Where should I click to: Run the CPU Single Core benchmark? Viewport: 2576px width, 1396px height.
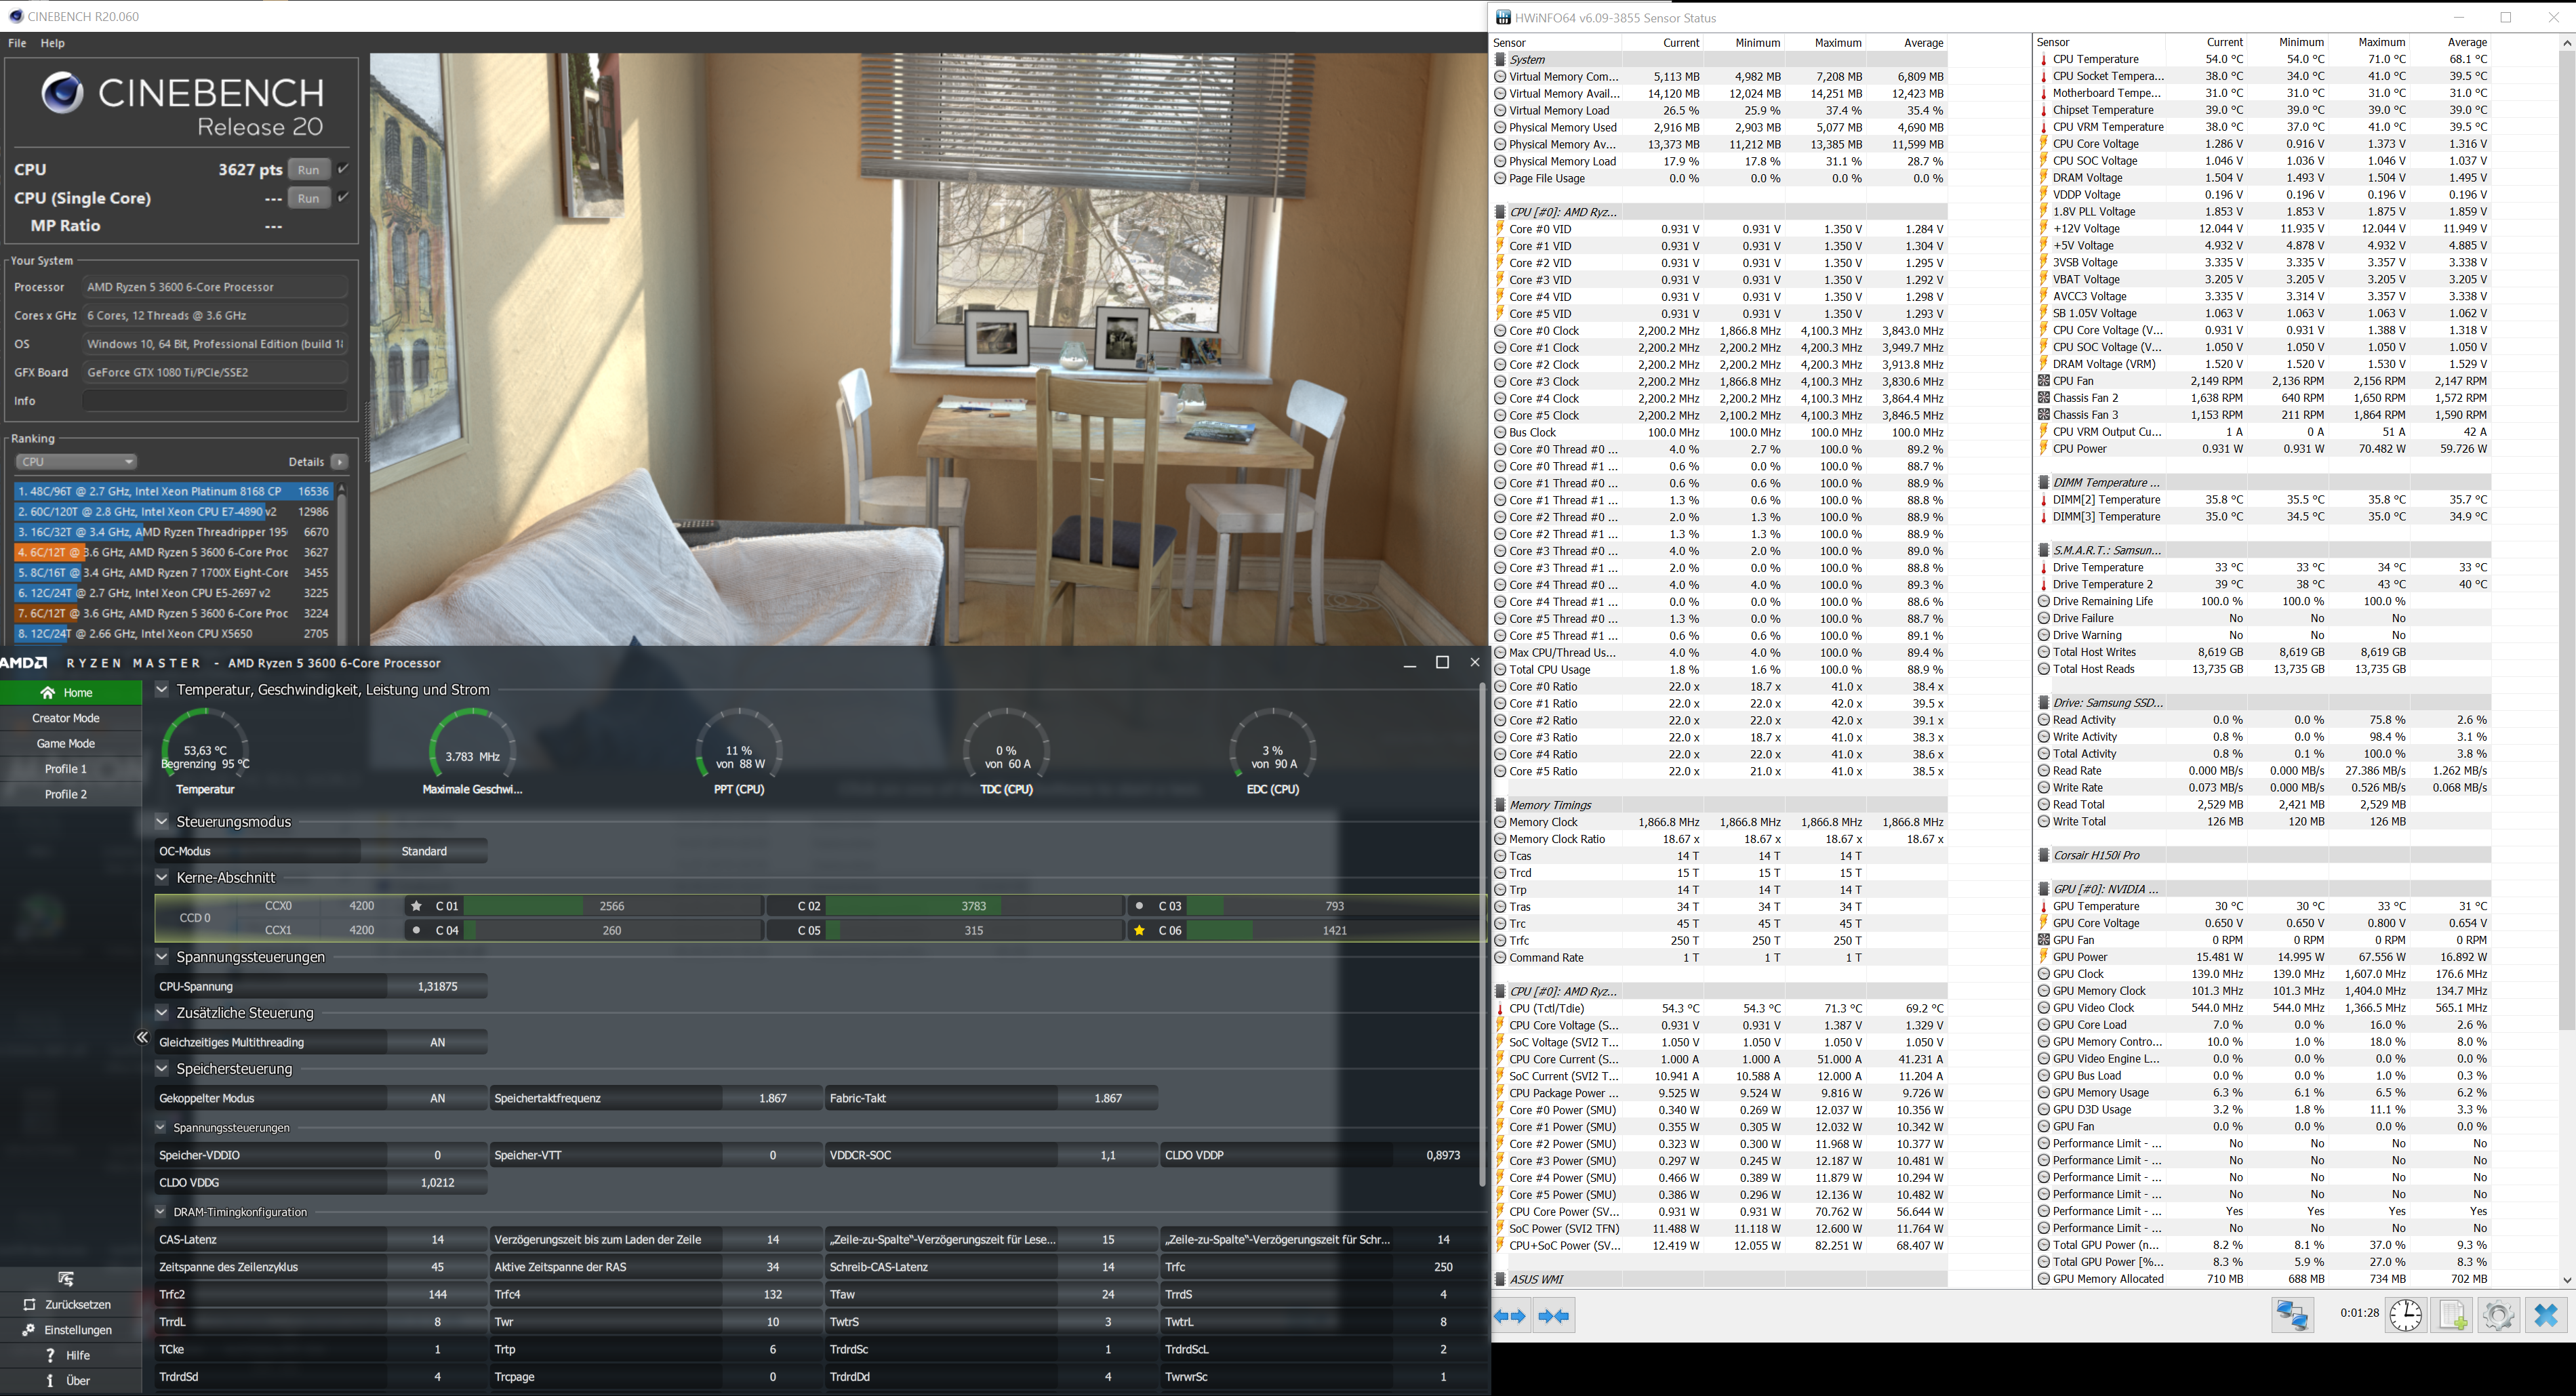point(309,198)
